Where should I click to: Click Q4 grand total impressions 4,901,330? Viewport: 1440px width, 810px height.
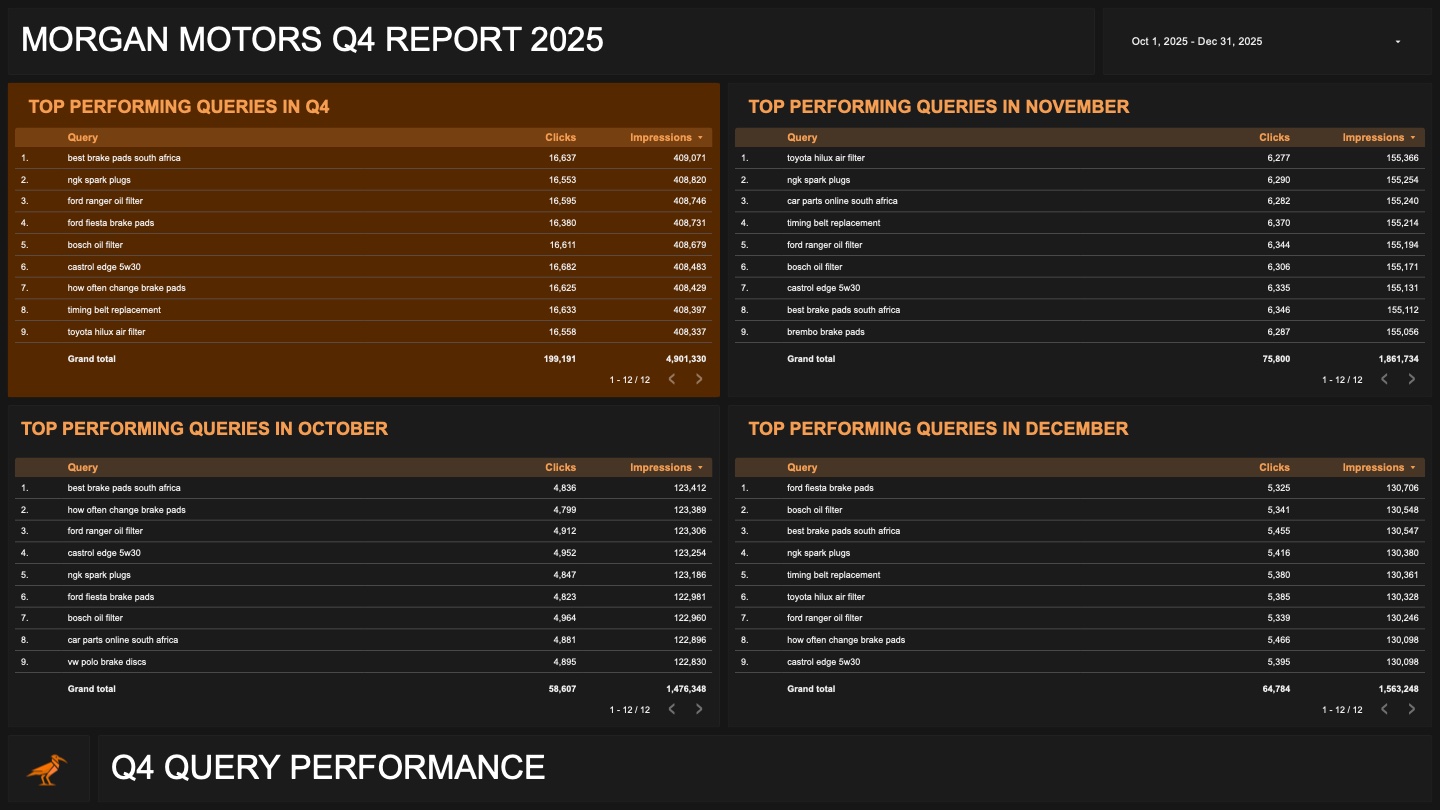[686, 359]
